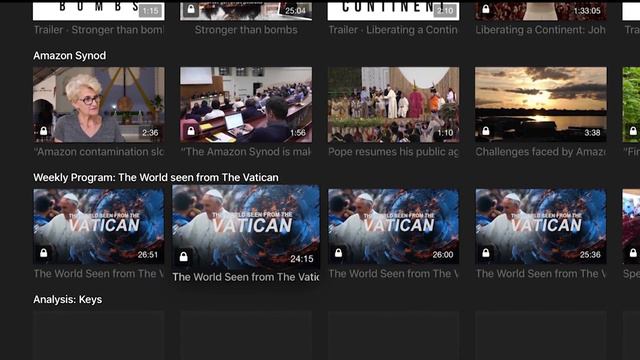Click lock icon on the 3:38 sunset video

(485, 131)
